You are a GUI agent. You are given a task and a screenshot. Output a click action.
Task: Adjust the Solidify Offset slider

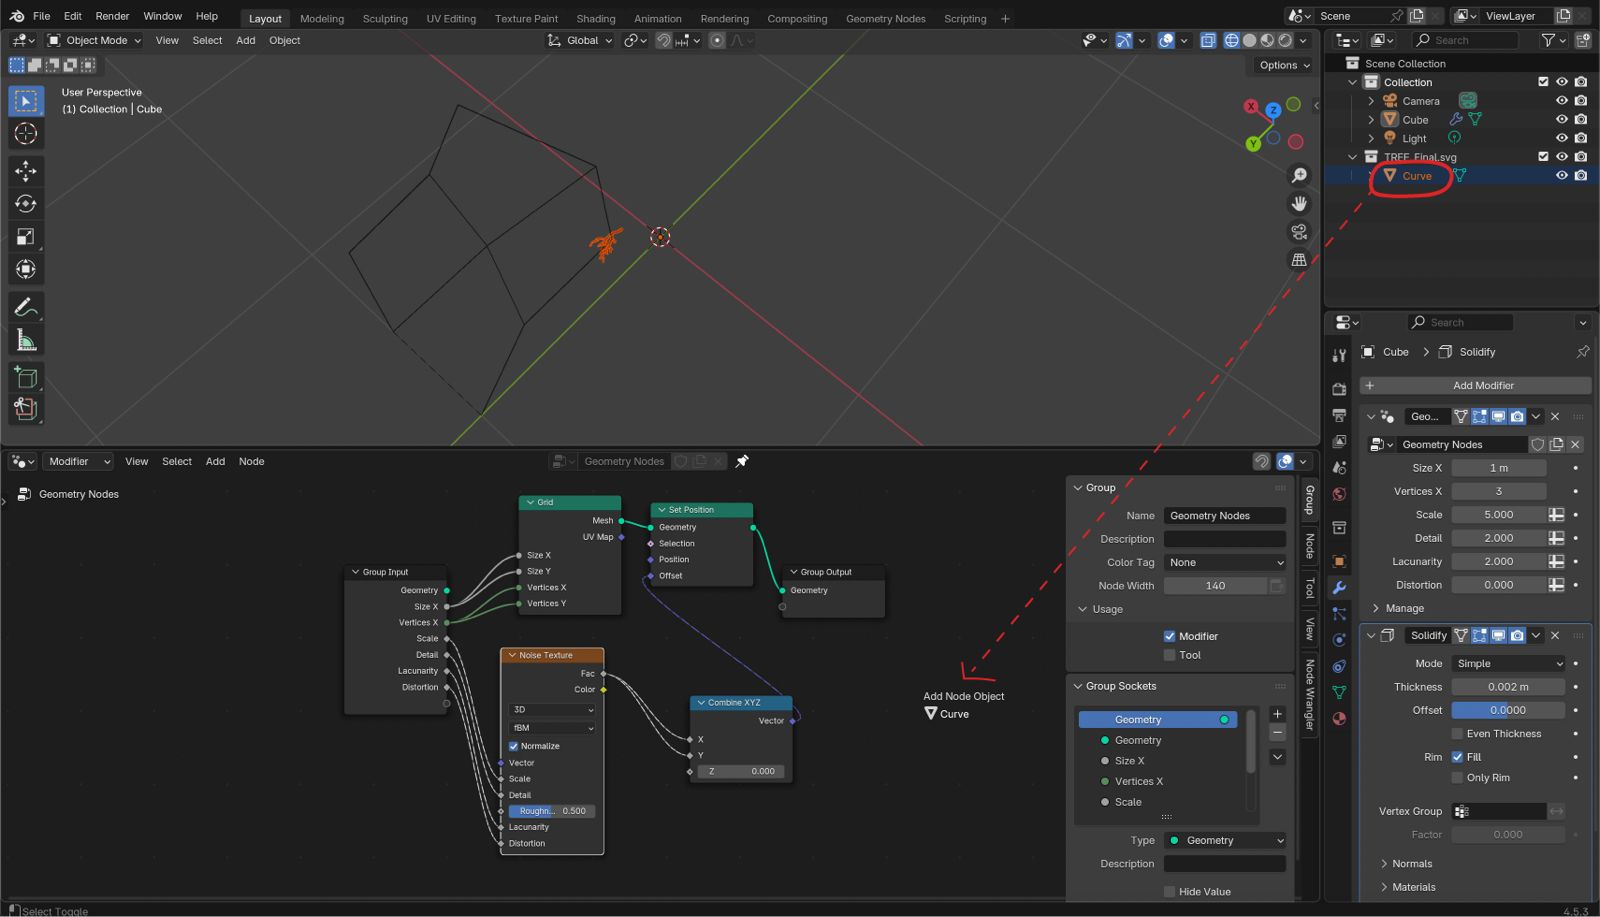1507,710
